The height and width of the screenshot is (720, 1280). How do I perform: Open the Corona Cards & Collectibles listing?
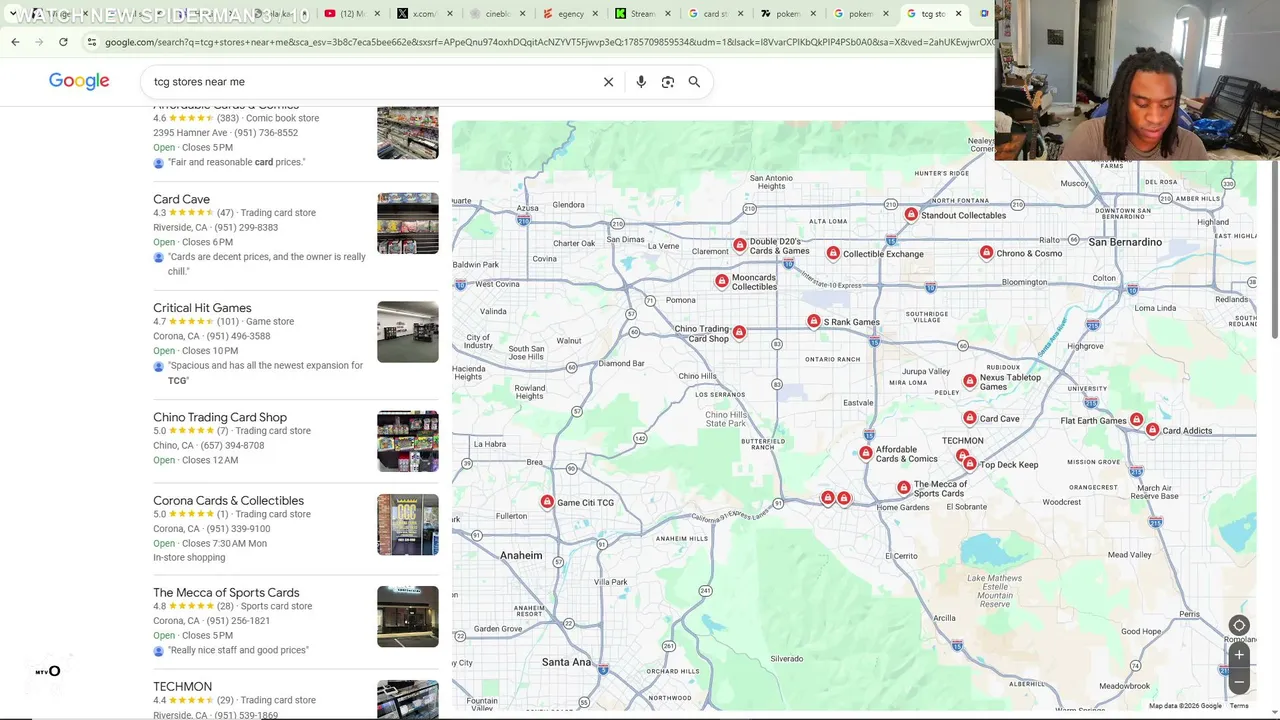[228, 500]
